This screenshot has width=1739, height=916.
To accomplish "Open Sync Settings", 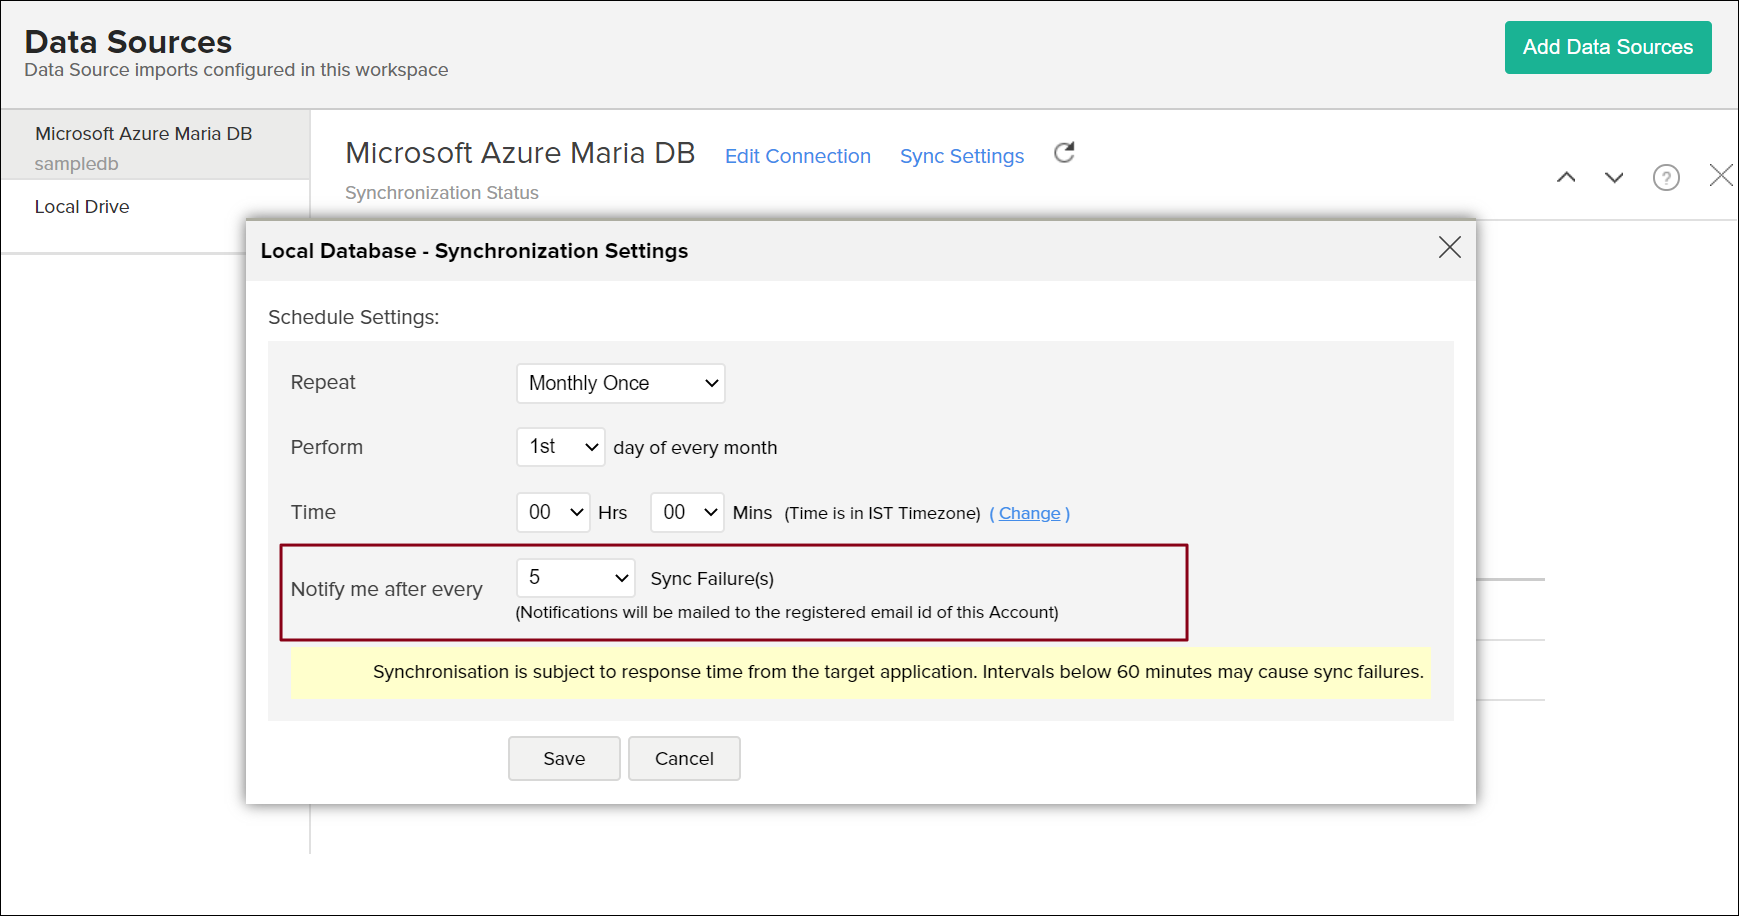I will pyautogui.click(x=961, y=156).
